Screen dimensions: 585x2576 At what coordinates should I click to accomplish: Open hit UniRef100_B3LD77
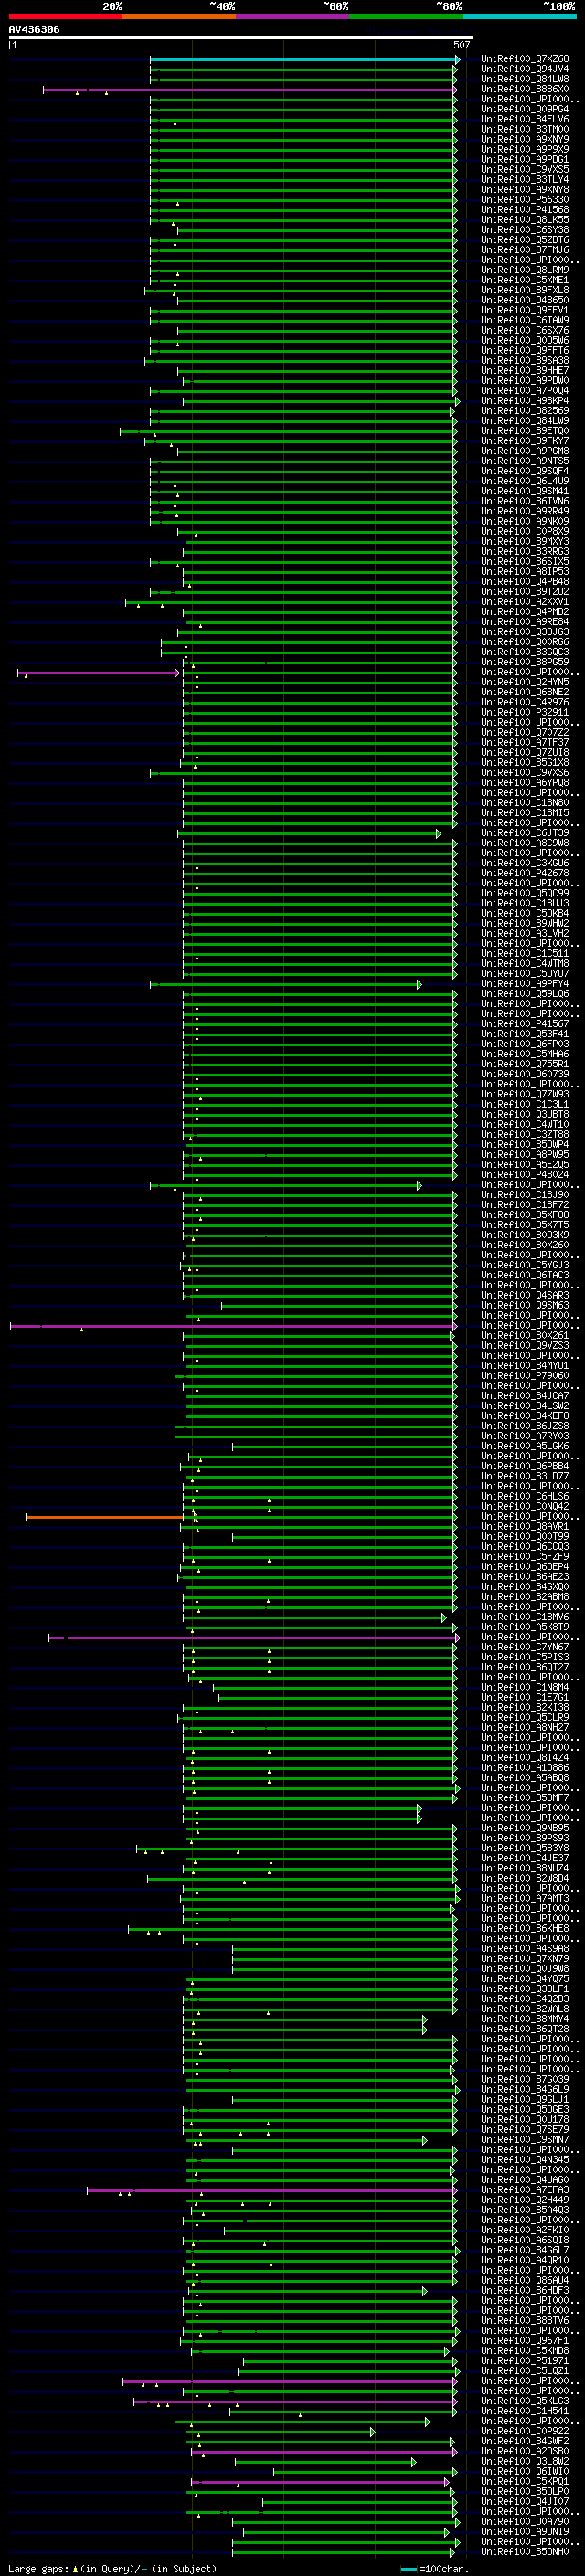pos(525,1477)
